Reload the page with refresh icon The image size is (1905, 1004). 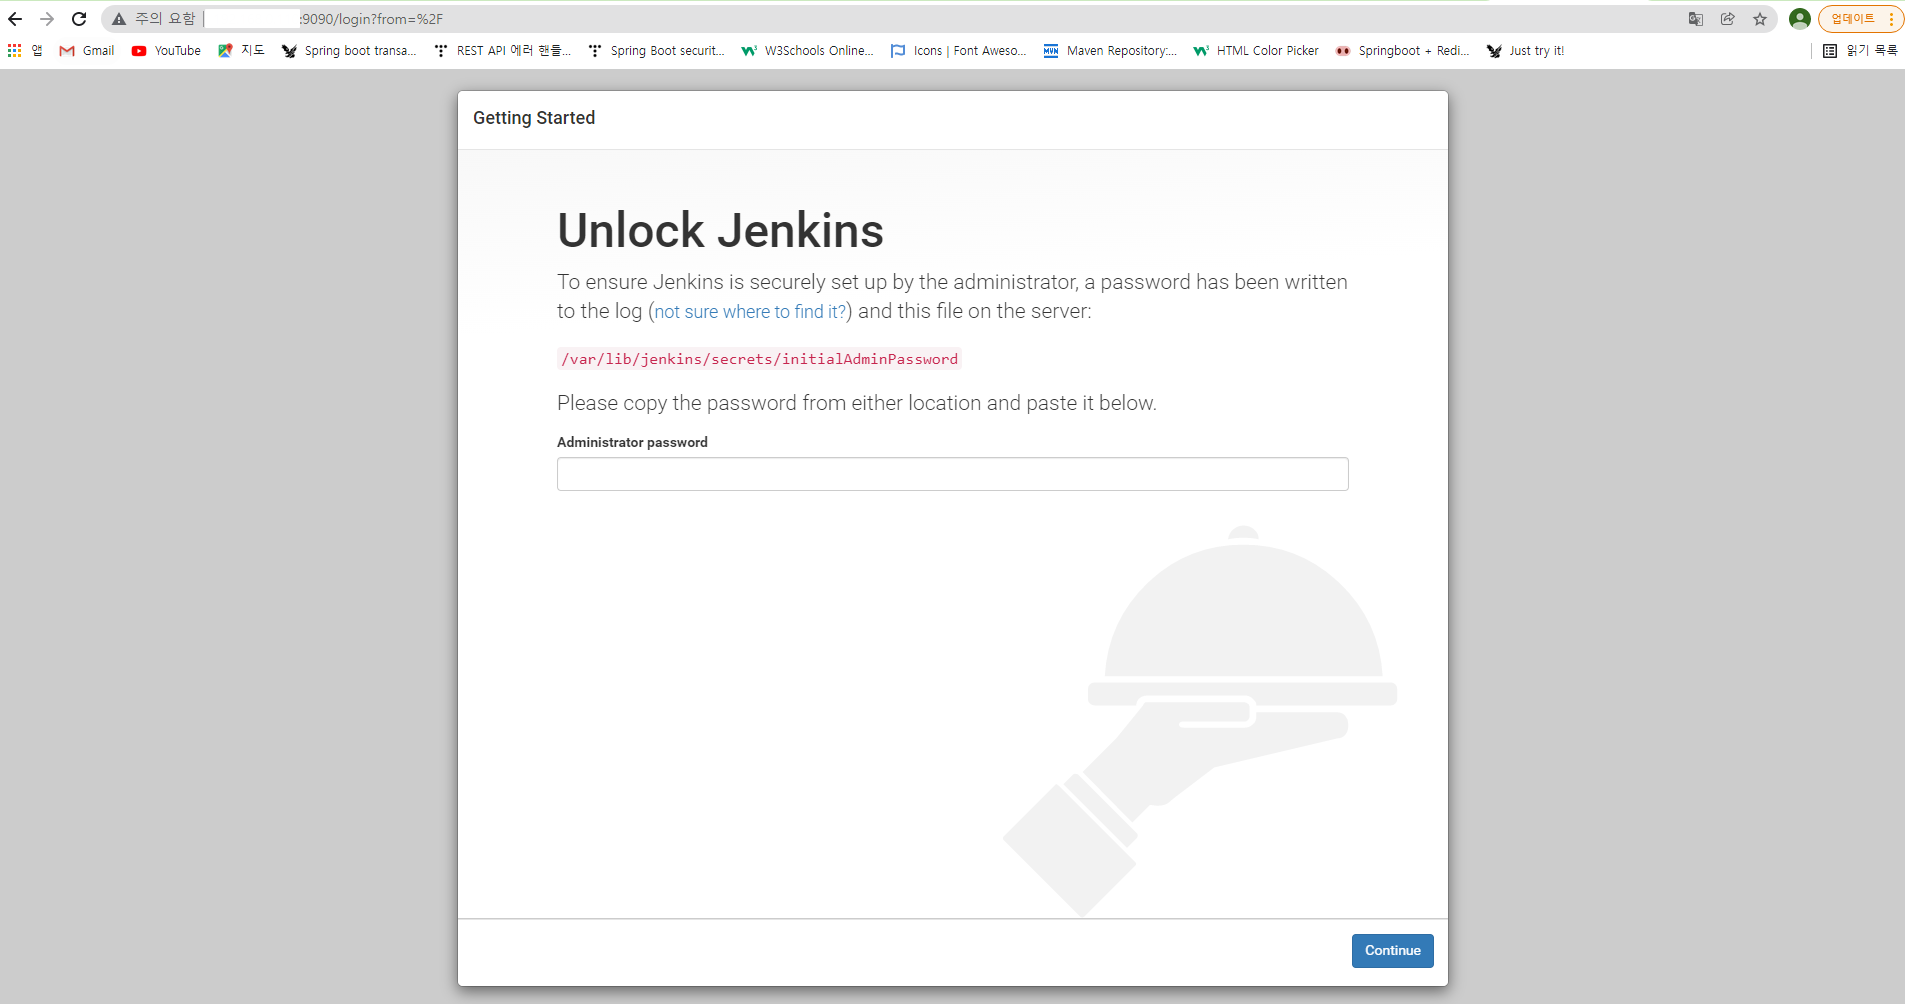pyautogui.click(x=79, y=19)
